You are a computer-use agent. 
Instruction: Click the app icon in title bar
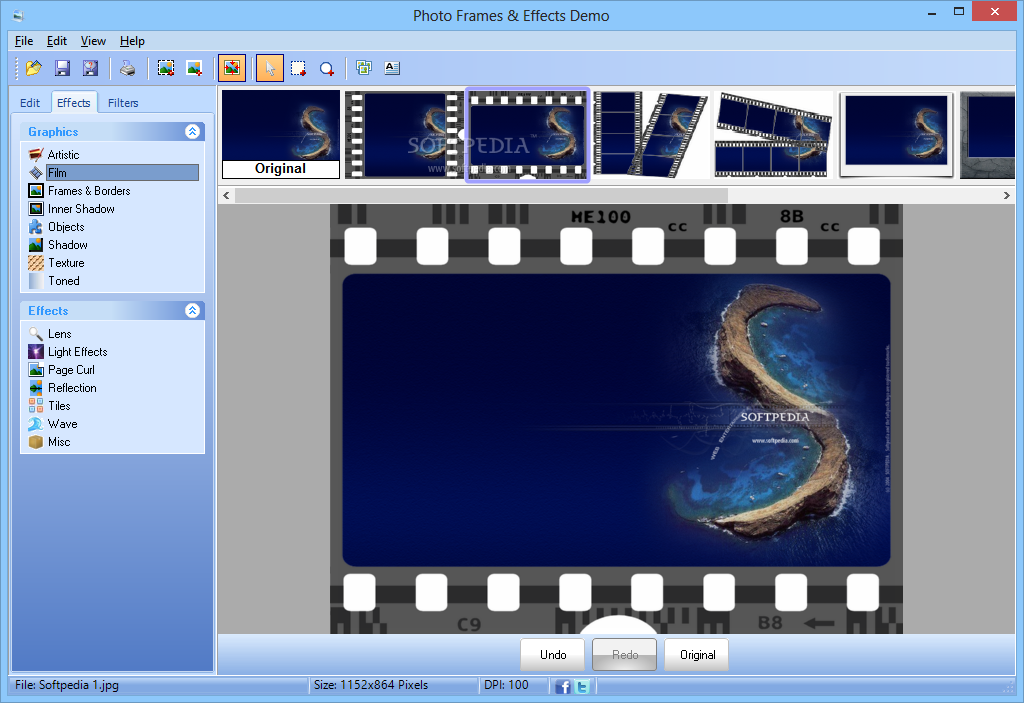tap(18, 15)
